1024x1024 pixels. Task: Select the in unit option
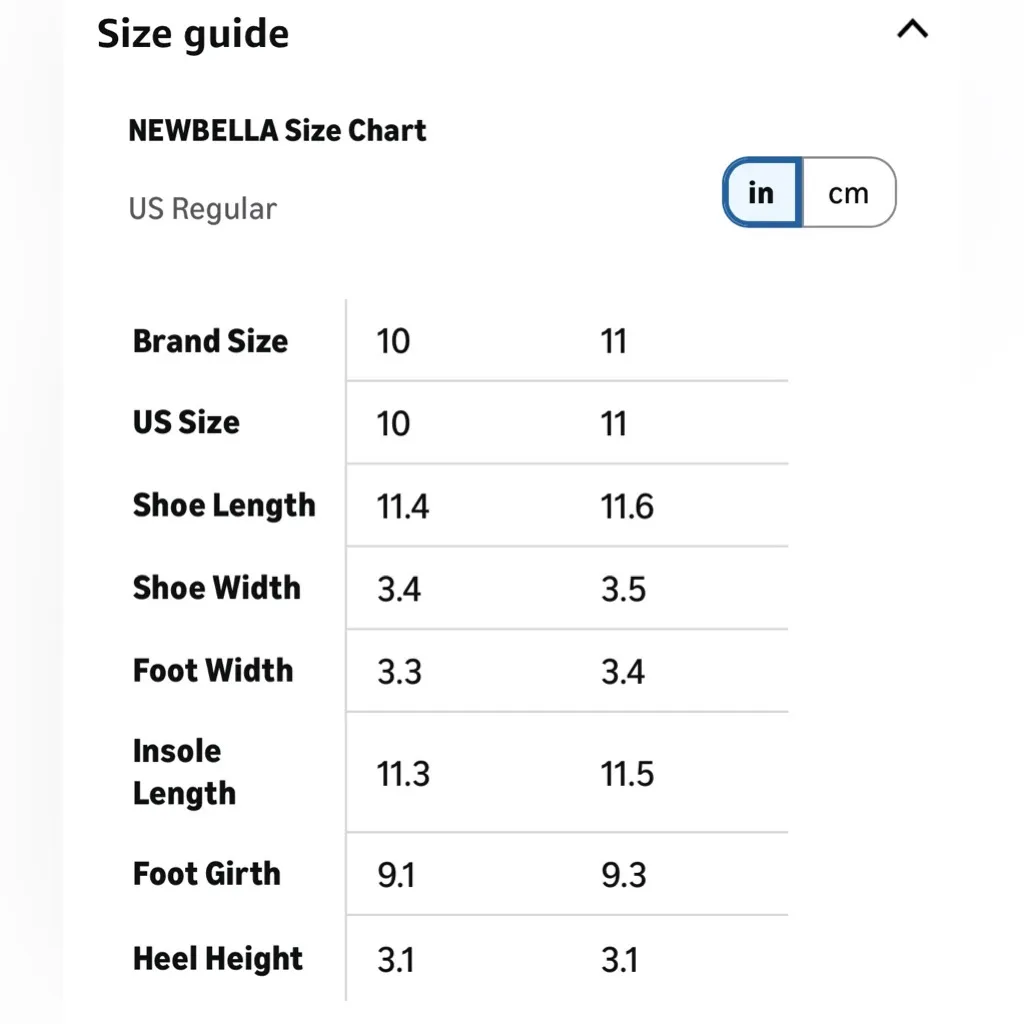pyautogui.click(x=761, y=192)
